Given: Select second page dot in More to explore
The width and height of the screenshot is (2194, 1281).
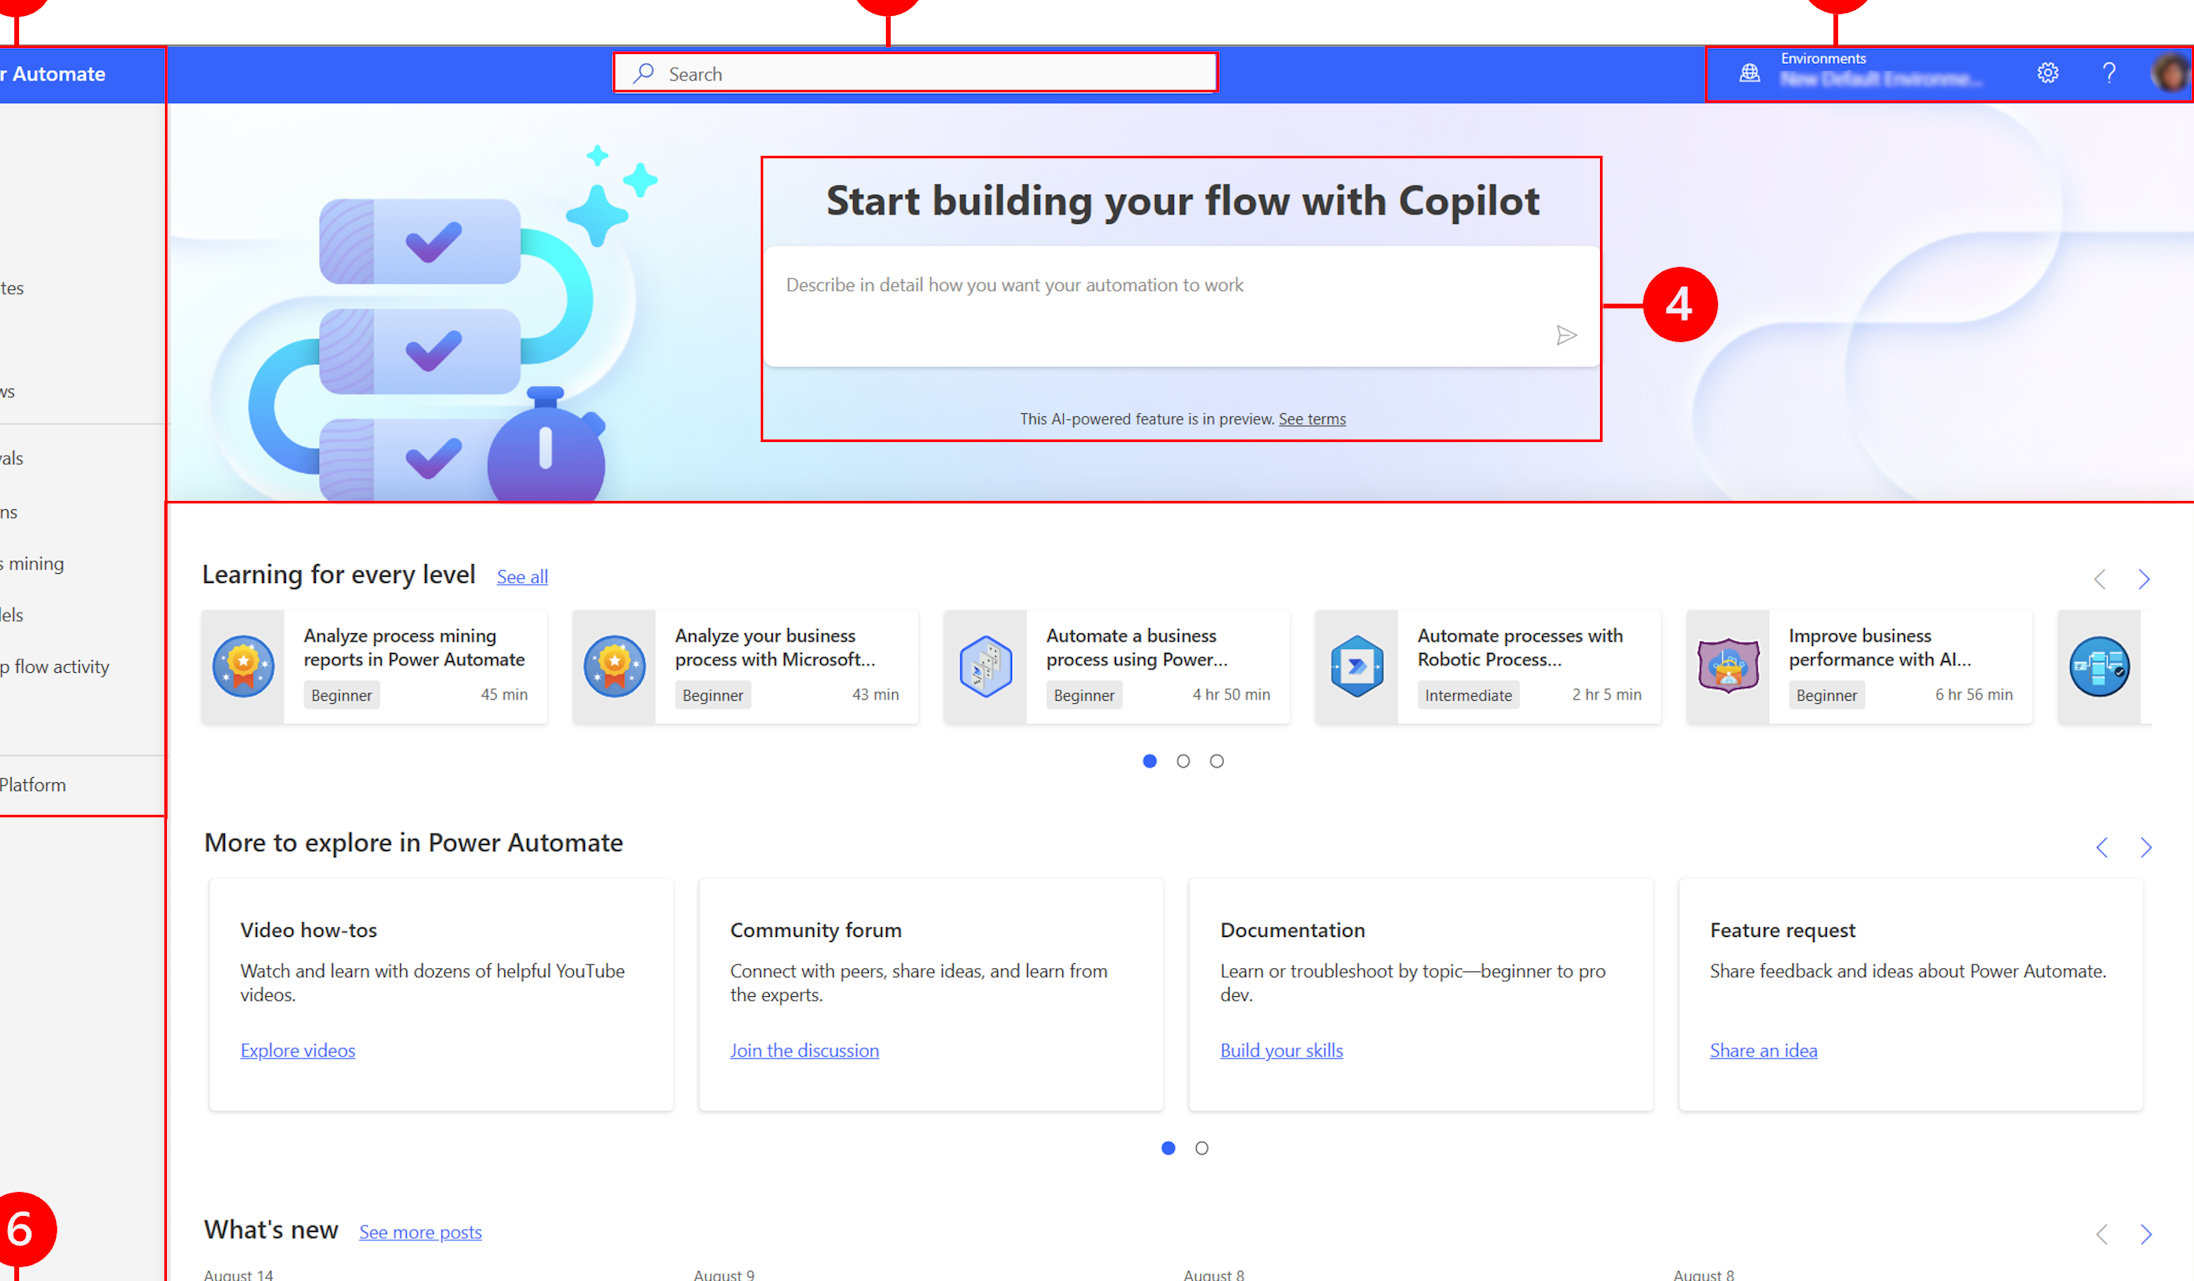Looking at the screenshot, I should (x=1201, y=1148).
